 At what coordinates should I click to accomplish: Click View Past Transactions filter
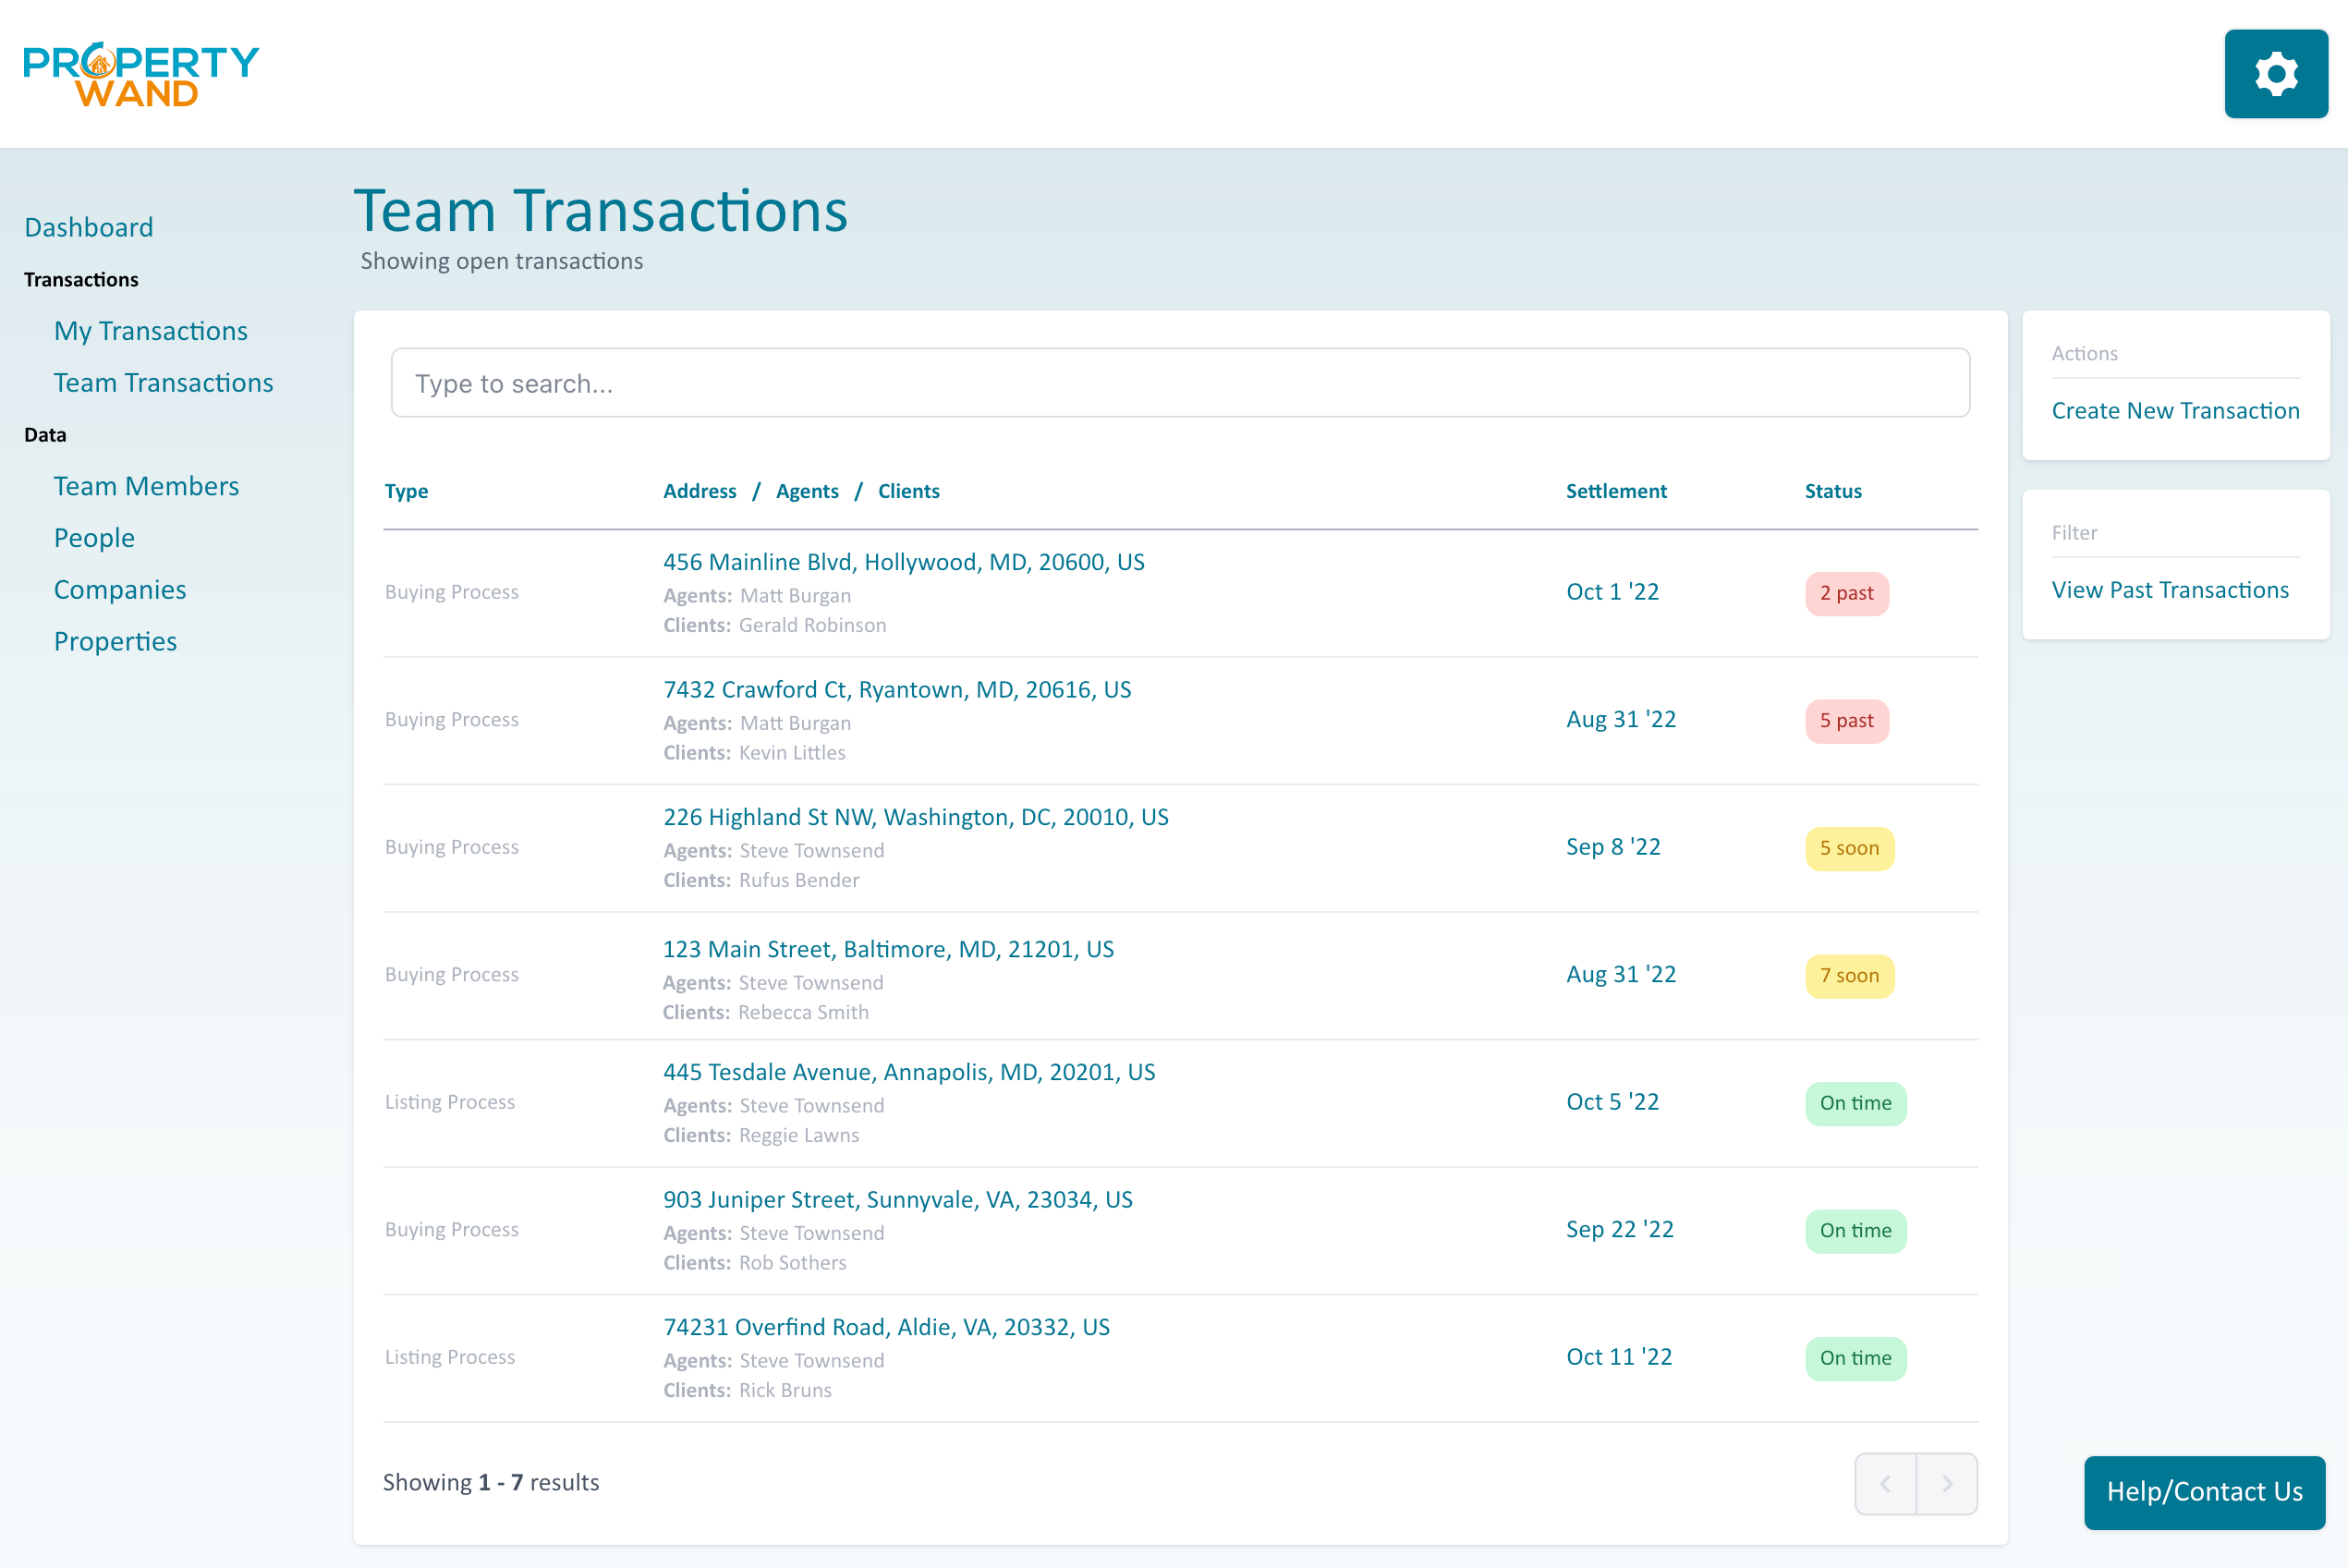coord(2170,590)
